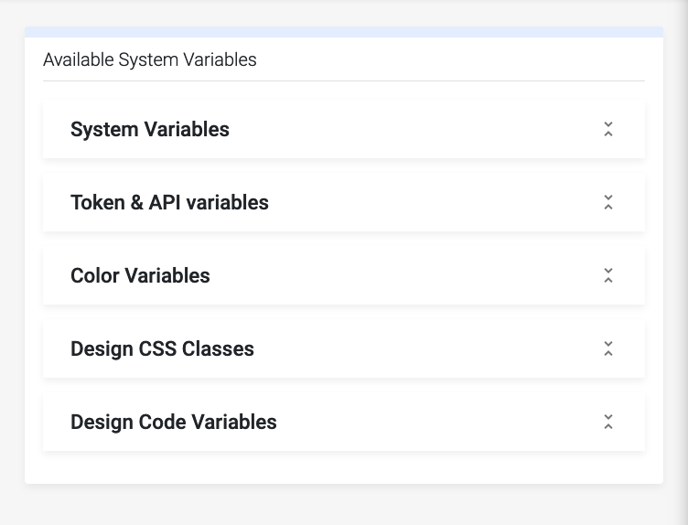This screenshot has width=688, height=525.
Task: Open the Design Code Variables title
Action: [x=173, y=422]
